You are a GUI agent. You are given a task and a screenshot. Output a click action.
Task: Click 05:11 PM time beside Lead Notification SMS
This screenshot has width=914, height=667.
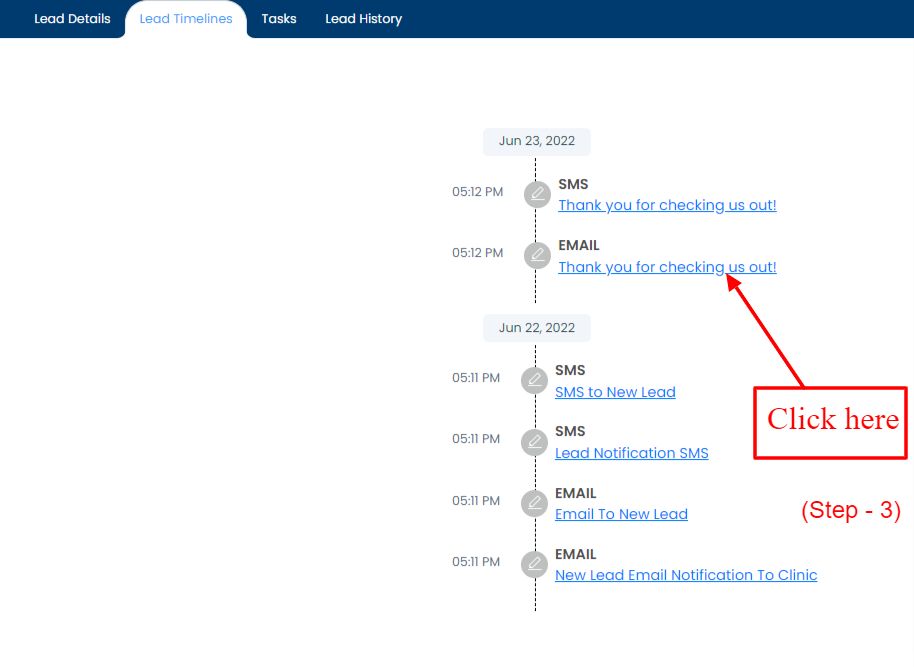476,438
